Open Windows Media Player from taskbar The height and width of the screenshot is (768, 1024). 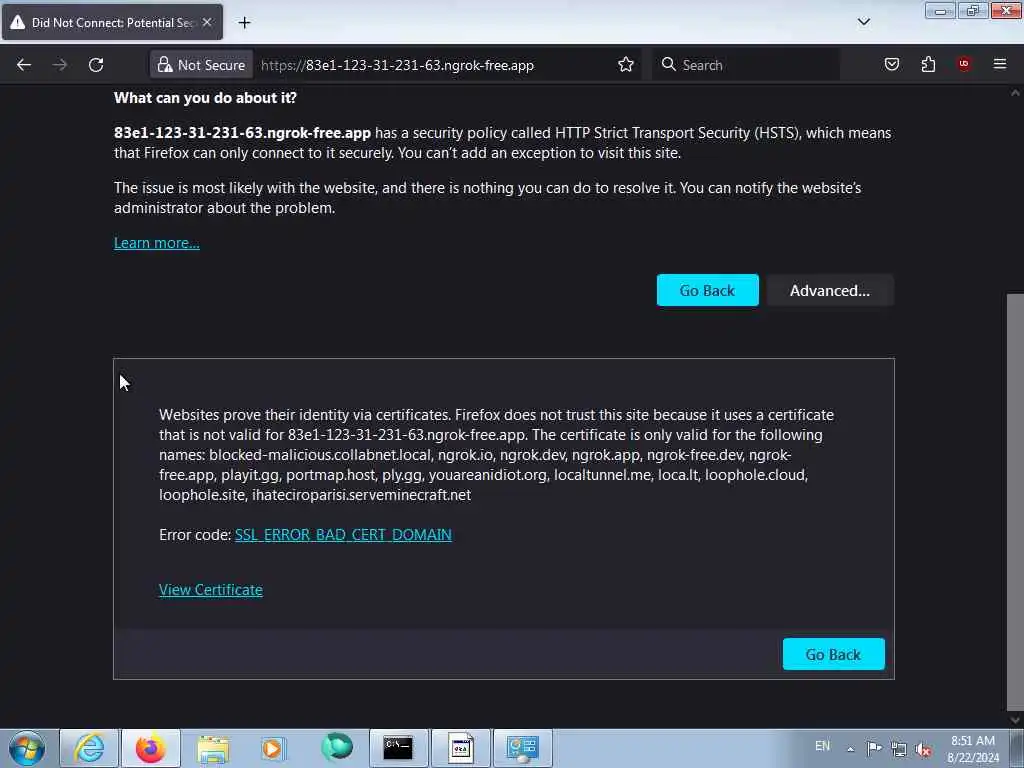tap(273, 748)
